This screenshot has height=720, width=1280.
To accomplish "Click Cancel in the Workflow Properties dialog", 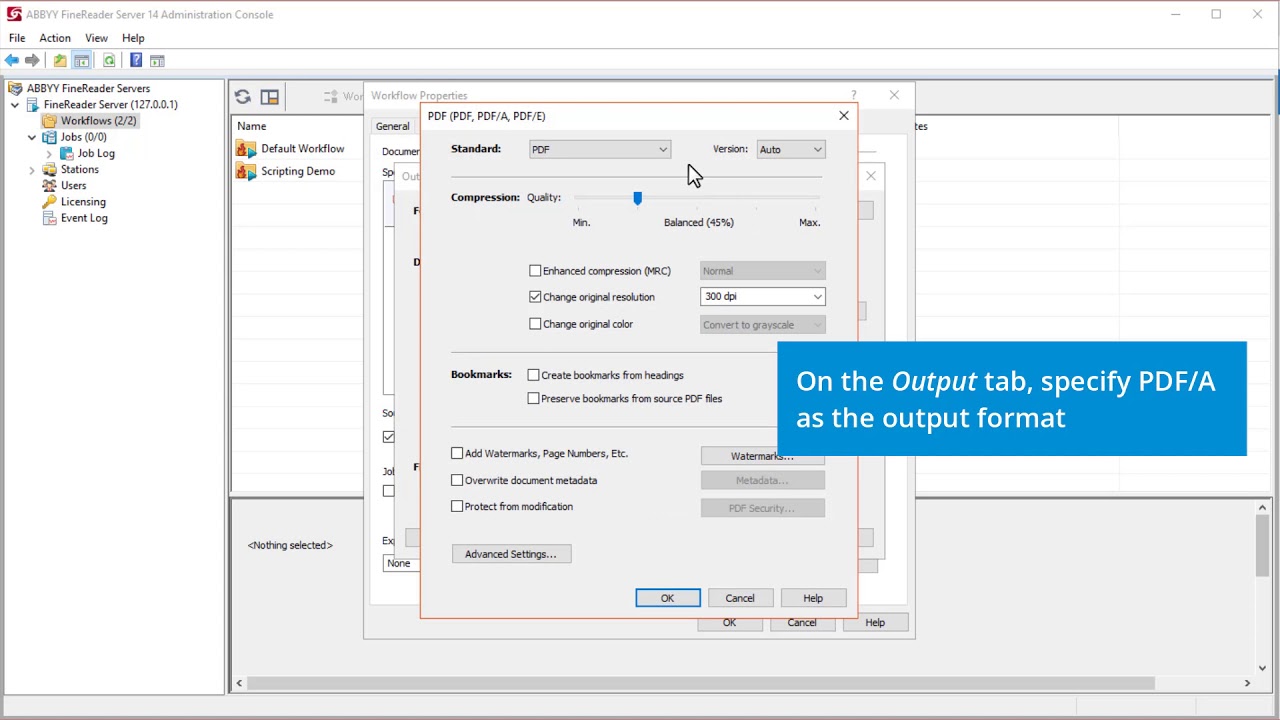I will click(802, 622).
